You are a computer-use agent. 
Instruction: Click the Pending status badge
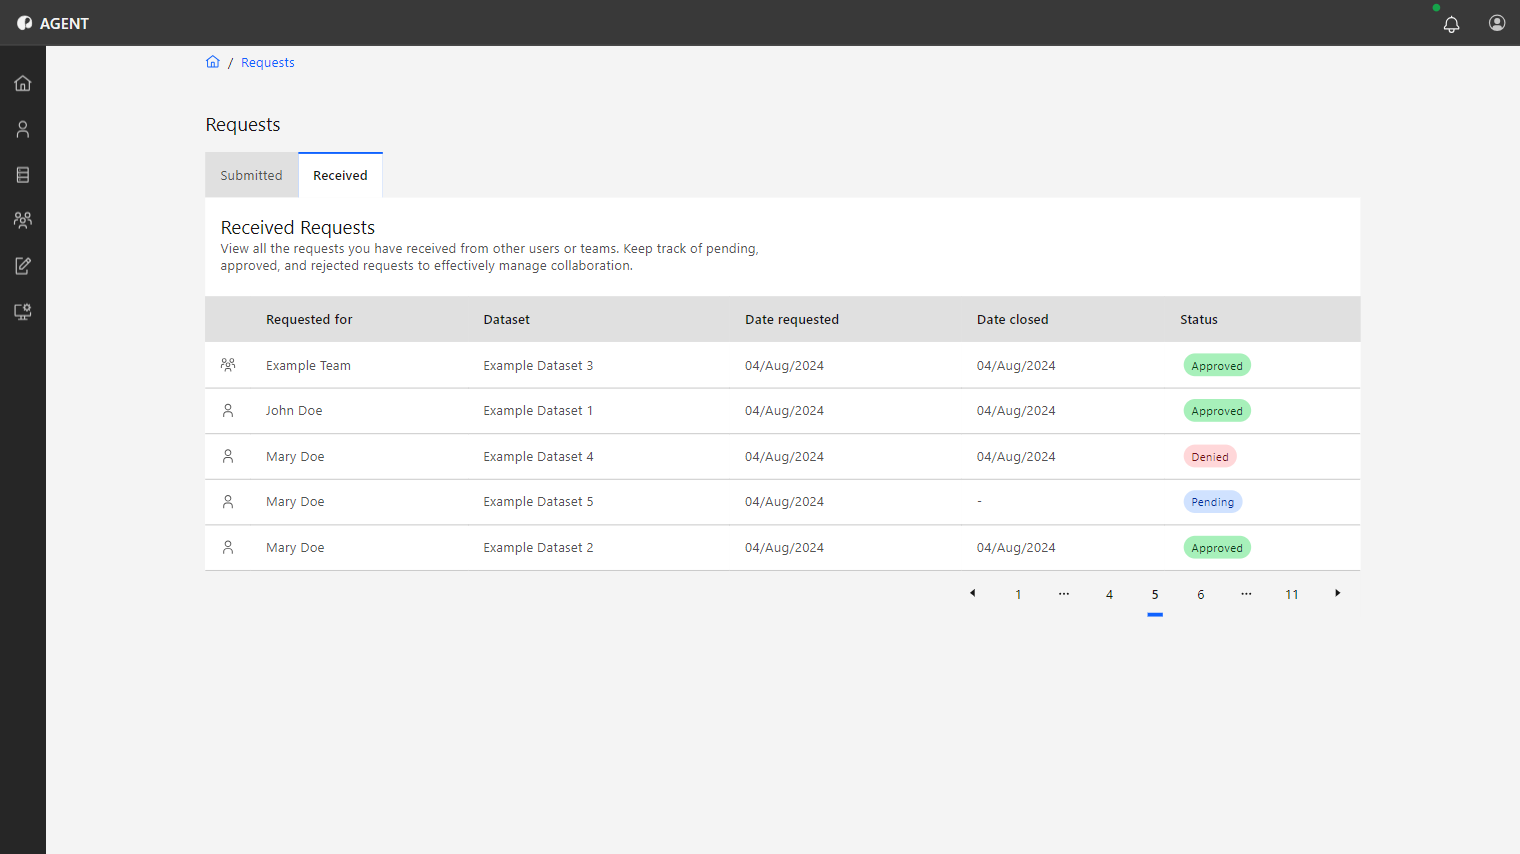1213,502
